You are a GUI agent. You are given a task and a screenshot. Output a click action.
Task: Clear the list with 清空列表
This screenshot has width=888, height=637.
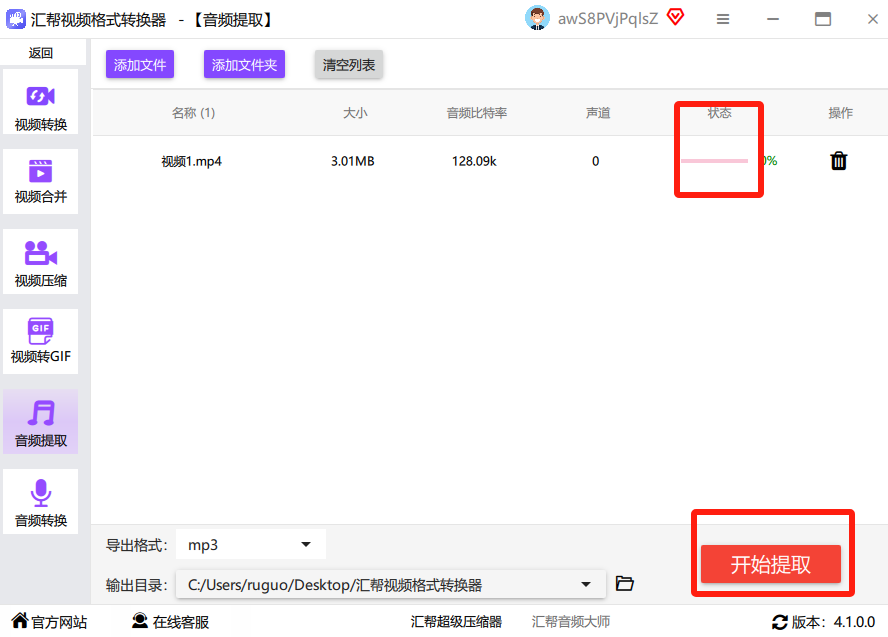[x=349, y=65]
